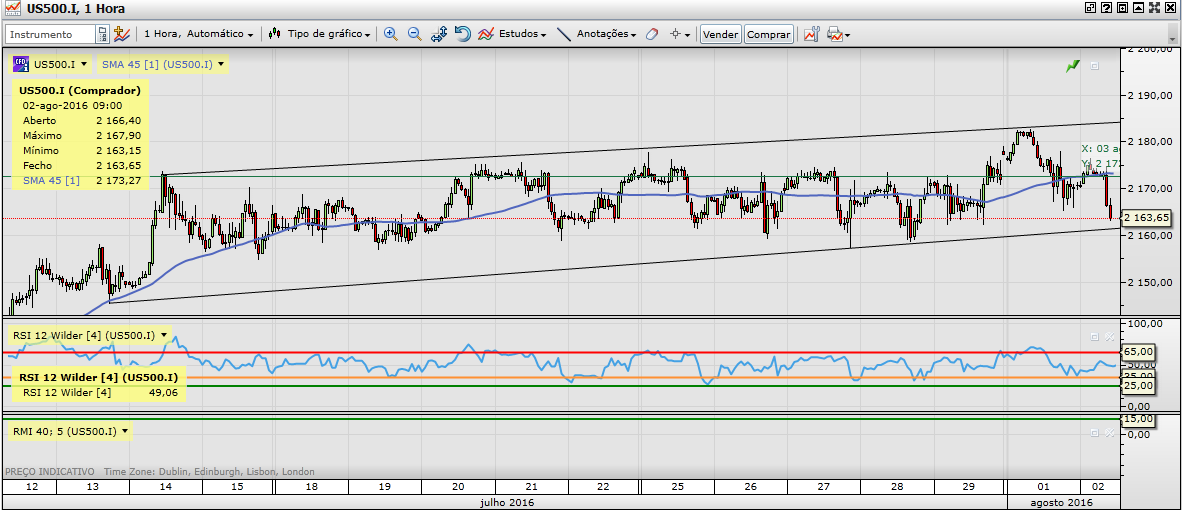Open chart settings wrench icon
The width and height of the screenshot is (1187, 510).
tap(811, 34)
